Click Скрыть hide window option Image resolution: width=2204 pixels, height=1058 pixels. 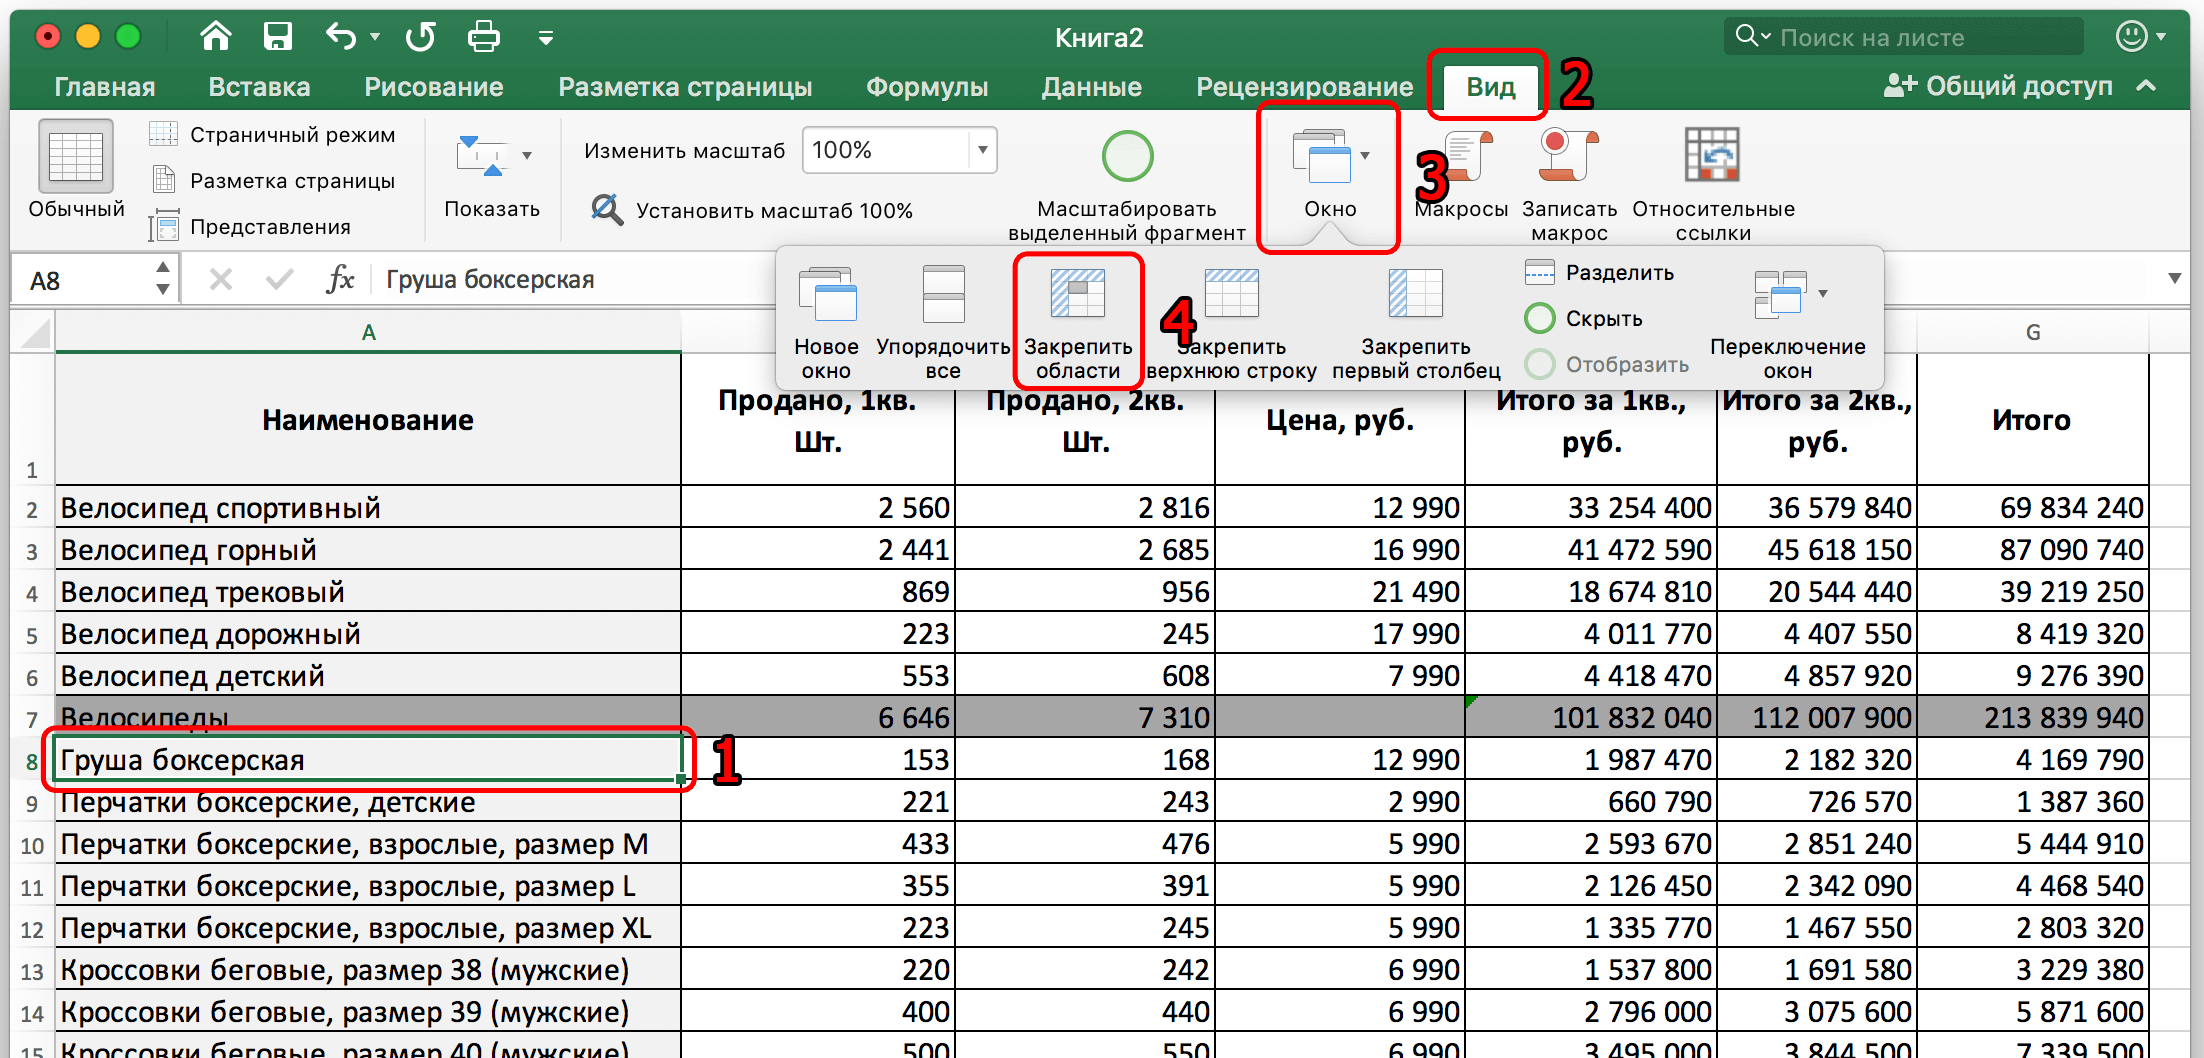(x=1584, y=318)
